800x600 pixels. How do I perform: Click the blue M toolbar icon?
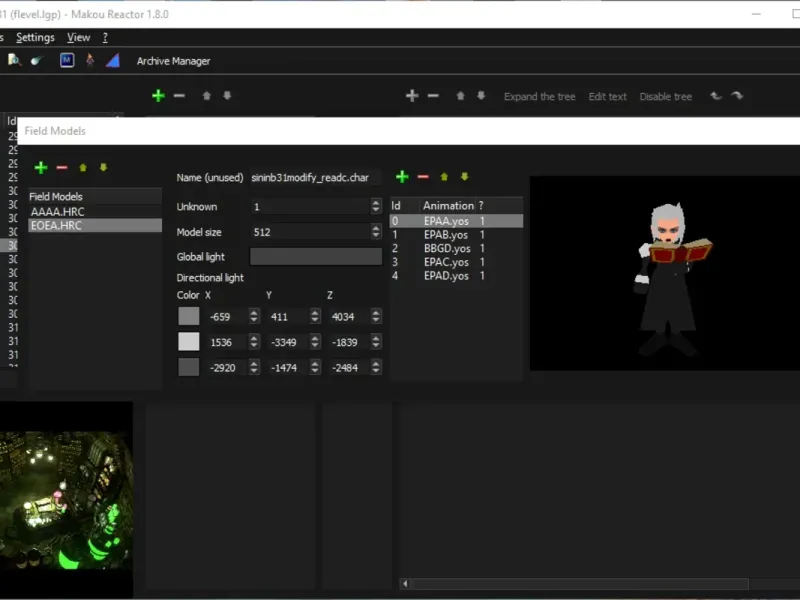pyautogui.click(x=67, y=60)
